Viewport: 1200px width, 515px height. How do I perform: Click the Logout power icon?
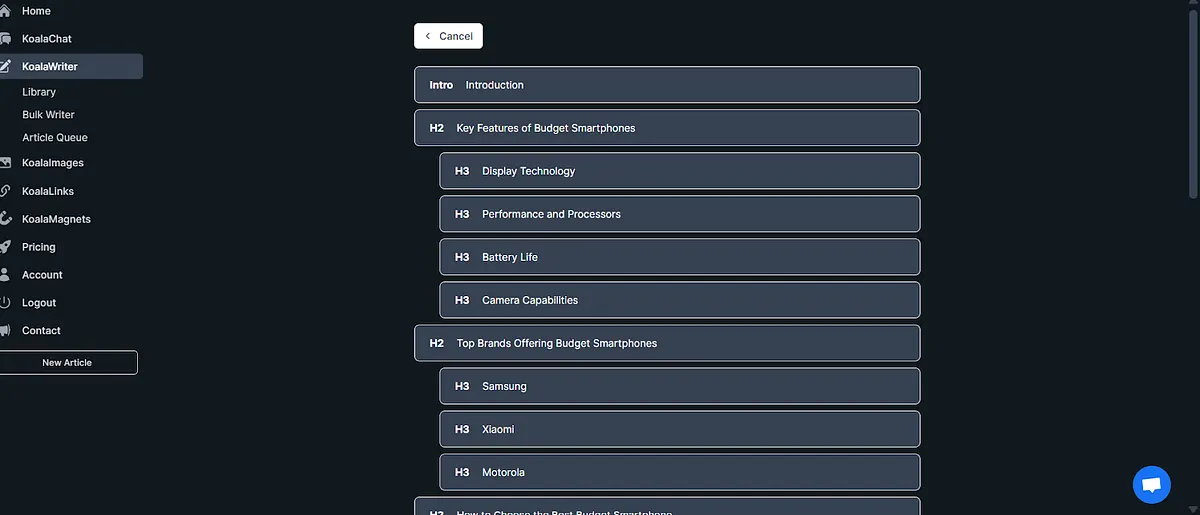coord(5,303)
